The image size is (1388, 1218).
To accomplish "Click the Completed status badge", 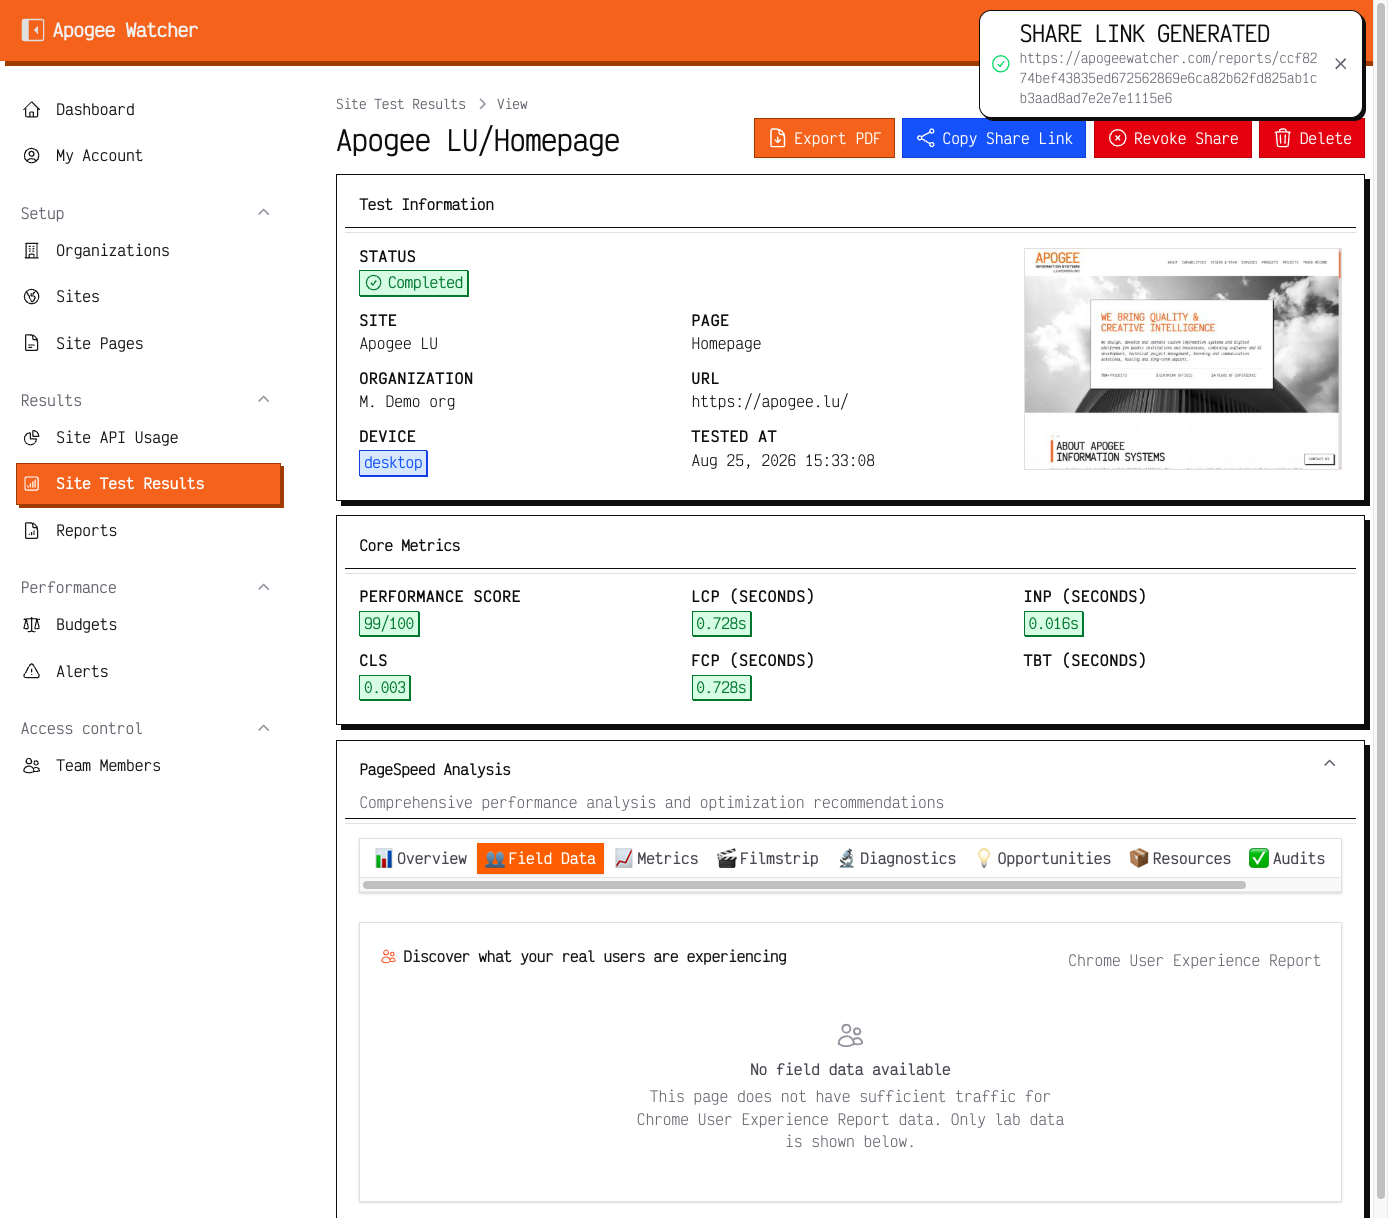I will [x=414, y=283].
